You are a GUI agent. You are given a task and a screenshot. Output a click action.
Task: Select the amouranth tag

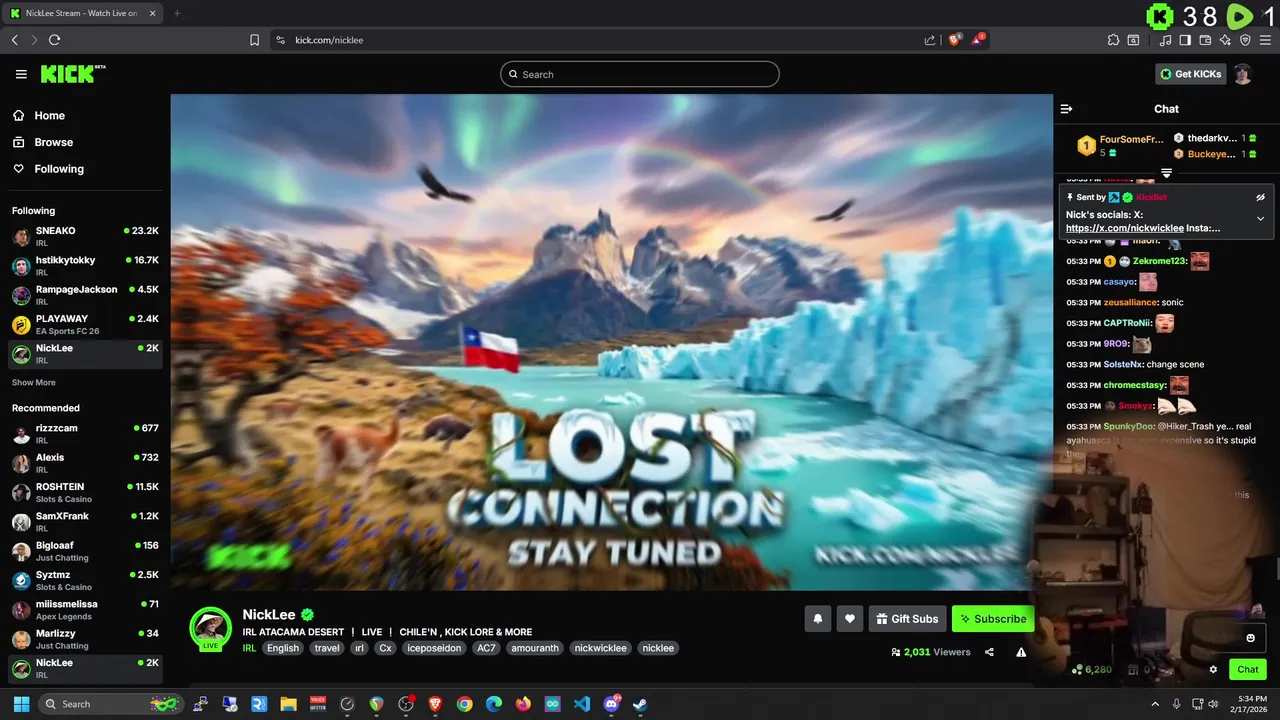535,648
